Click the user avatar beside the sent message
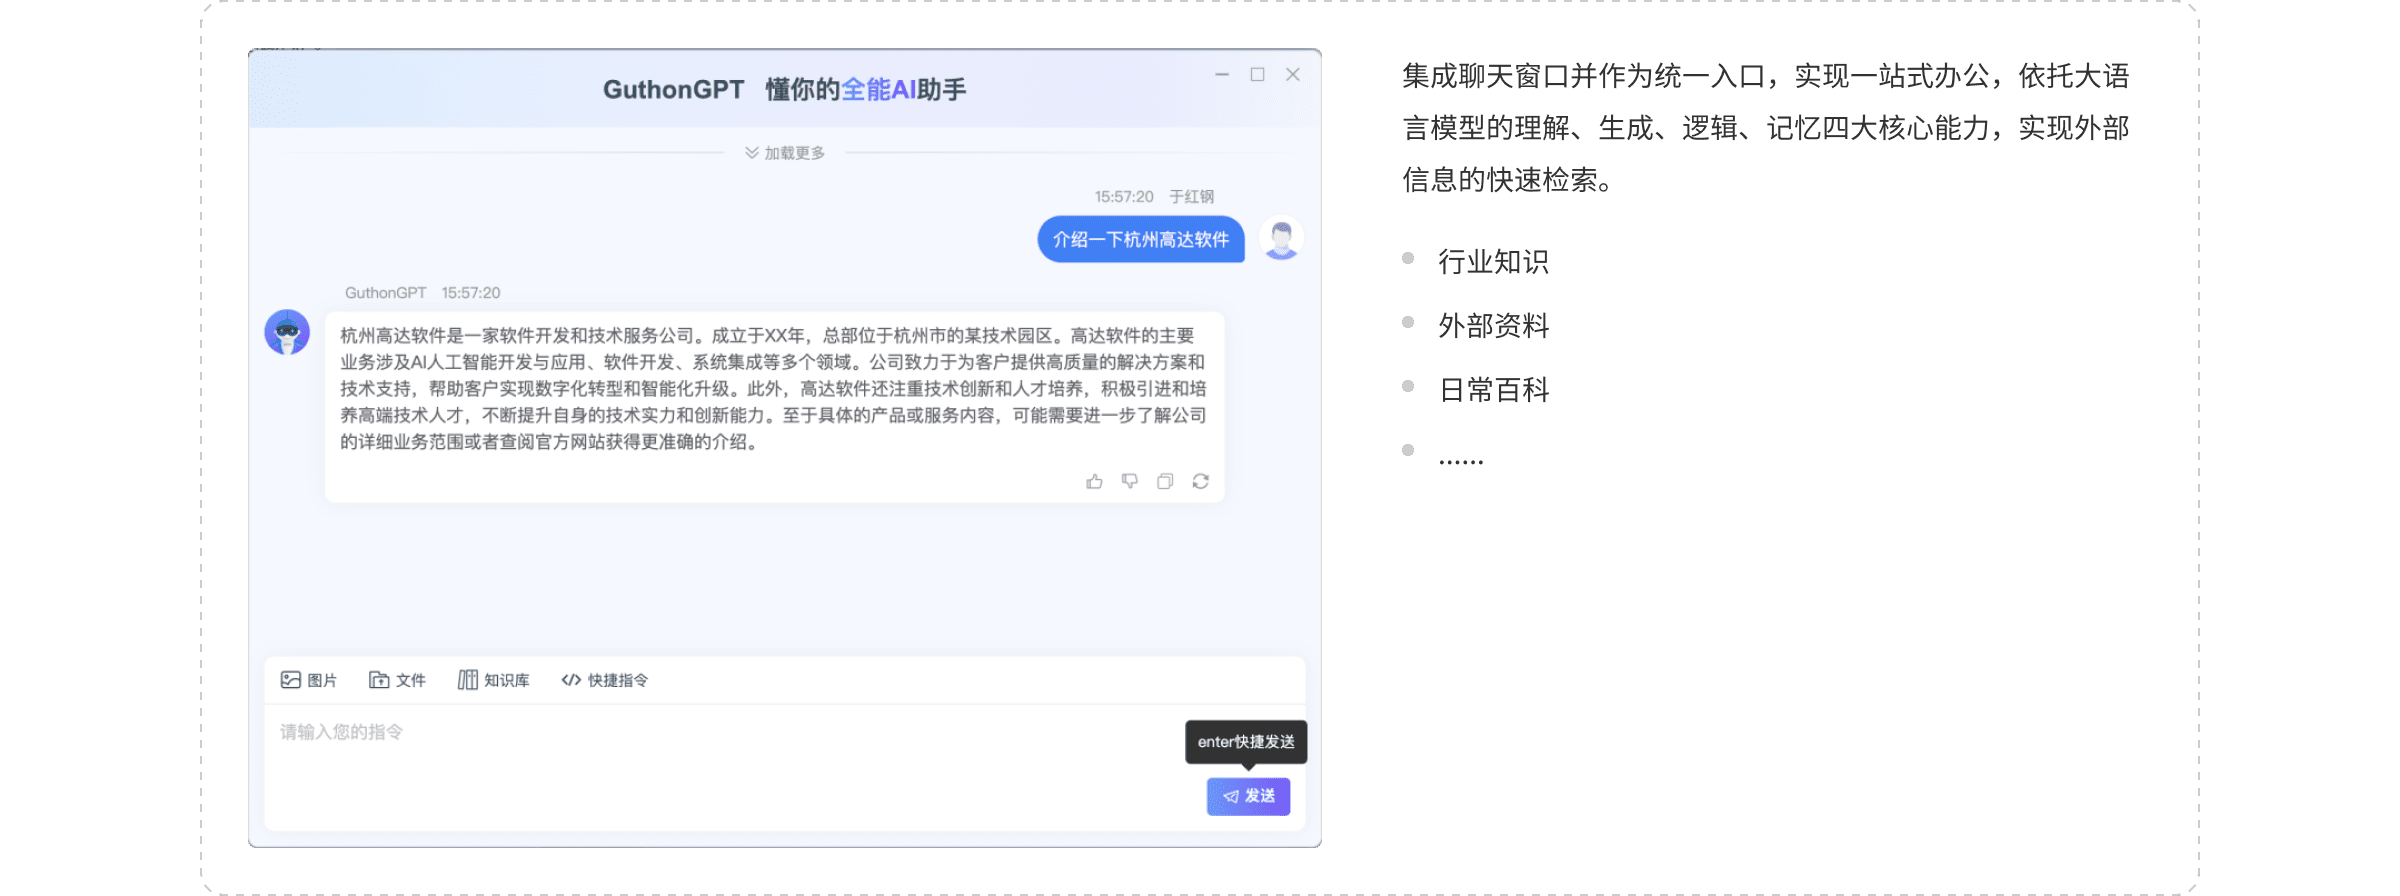Screen dimensions: 2400x896 1281,239
